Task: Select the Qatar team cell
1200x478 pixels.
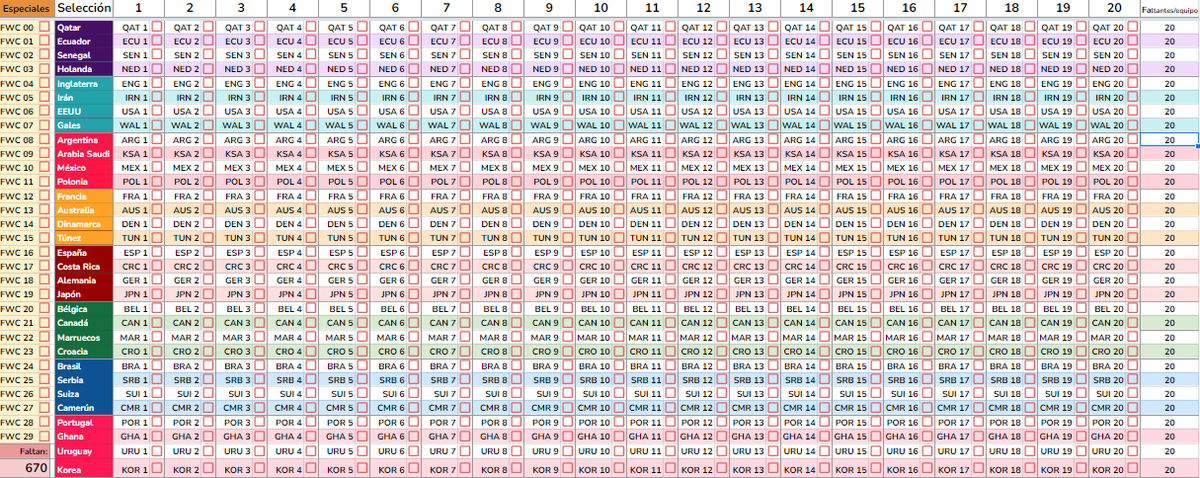Action: pos(84,27)
